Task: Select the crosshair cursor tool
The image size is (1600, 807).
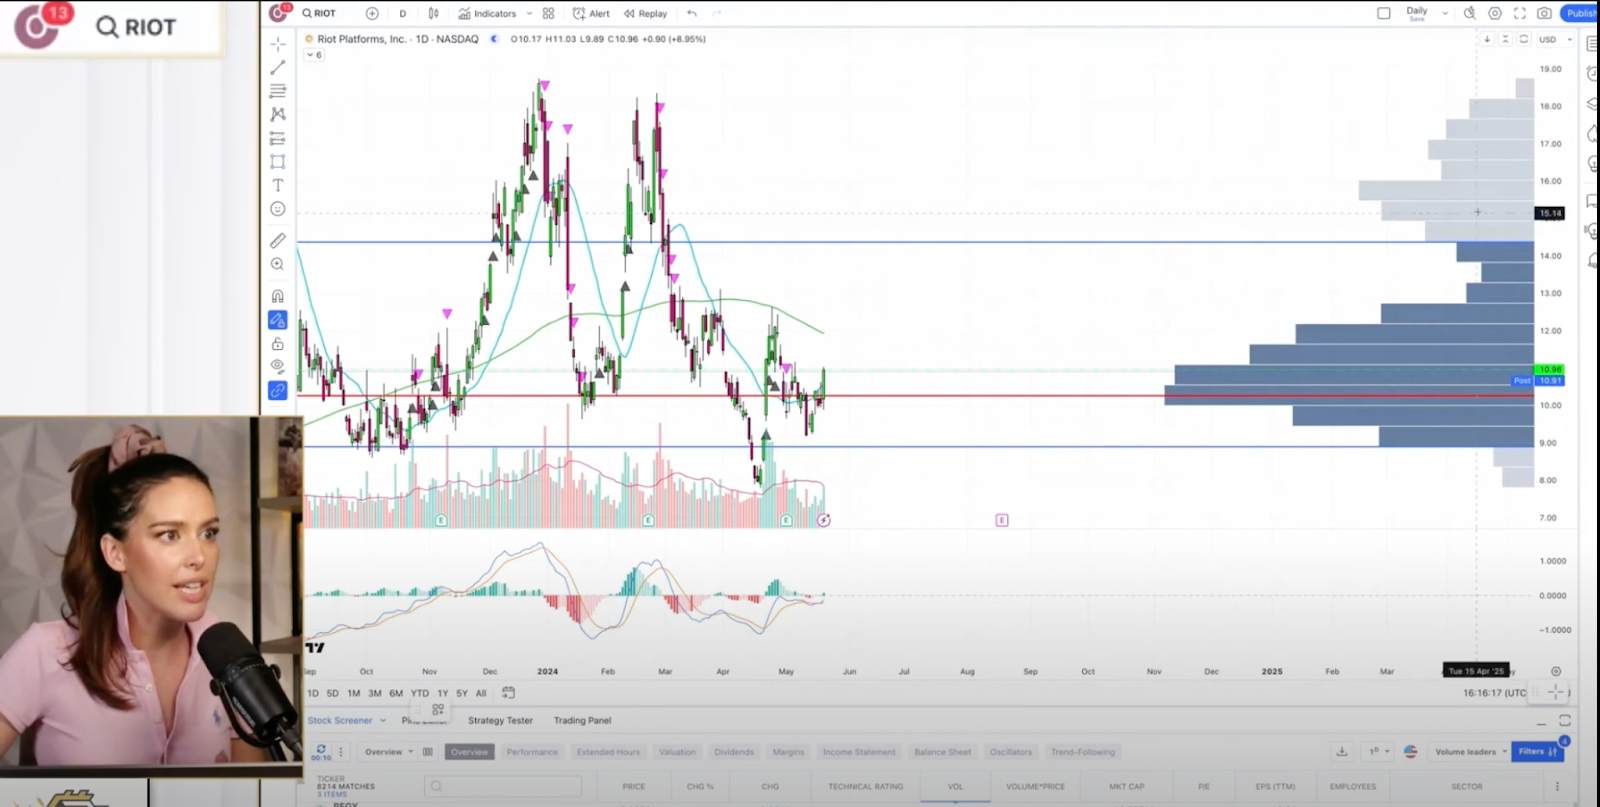Action: pyautogui.click(x=278, y=43)
